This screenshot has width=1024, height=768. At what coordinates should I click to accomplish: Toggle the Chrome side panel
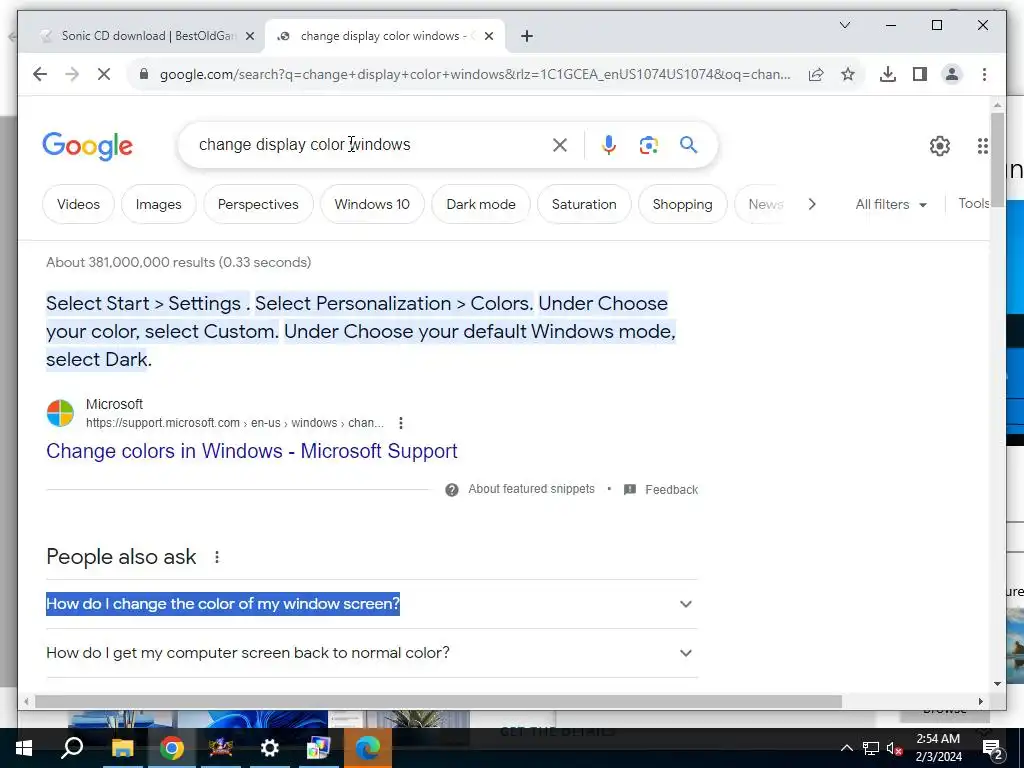(920, 74)
